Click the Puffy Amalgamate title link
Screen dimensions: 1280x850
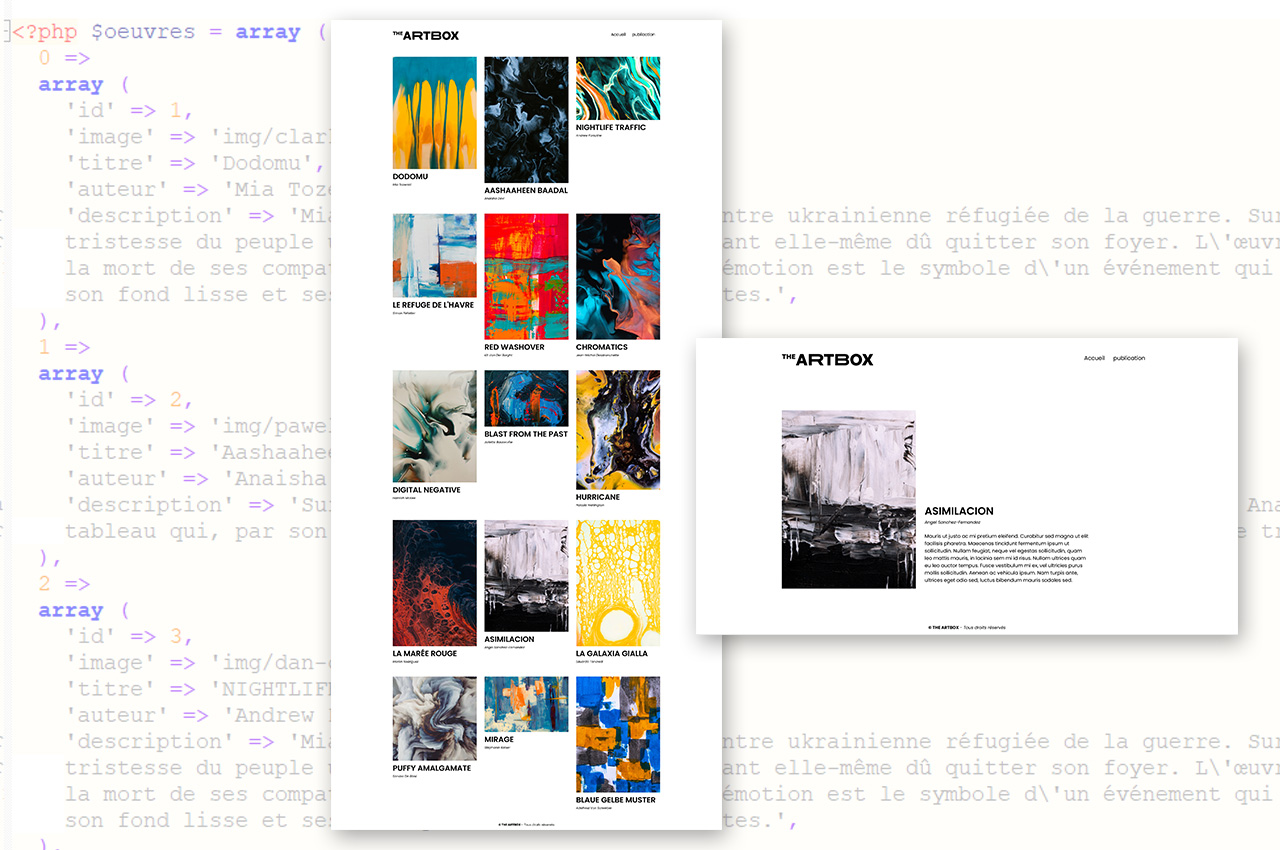(432, 768)
